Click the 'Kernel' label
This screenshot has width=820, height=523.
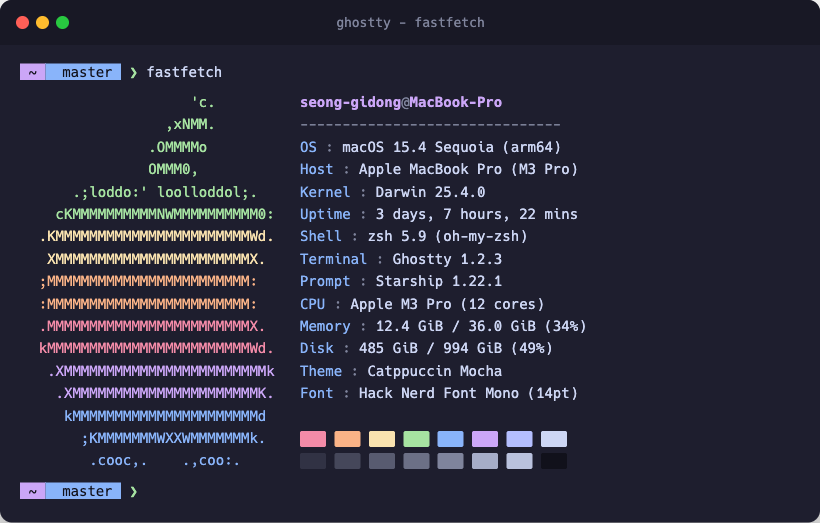[325, 192]
